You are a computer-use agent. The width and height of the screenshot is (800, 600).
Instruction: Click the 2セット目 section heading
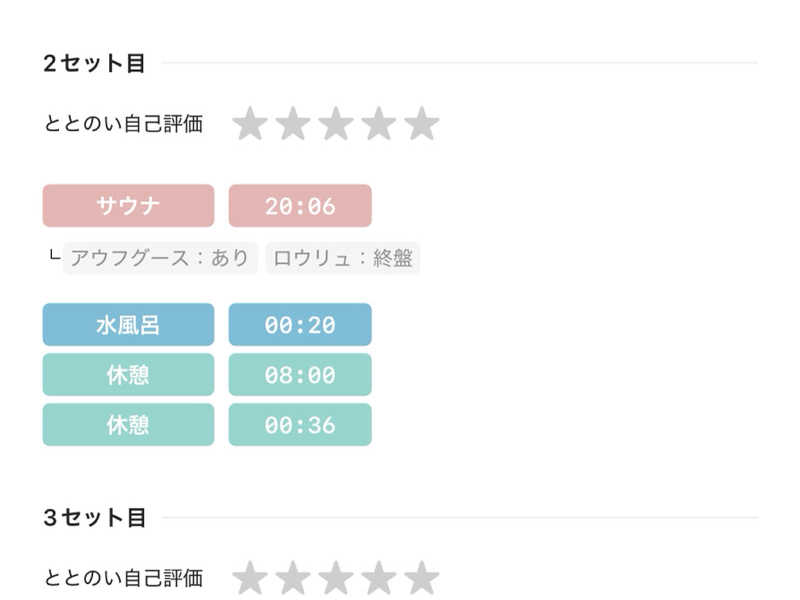[95, 64]
